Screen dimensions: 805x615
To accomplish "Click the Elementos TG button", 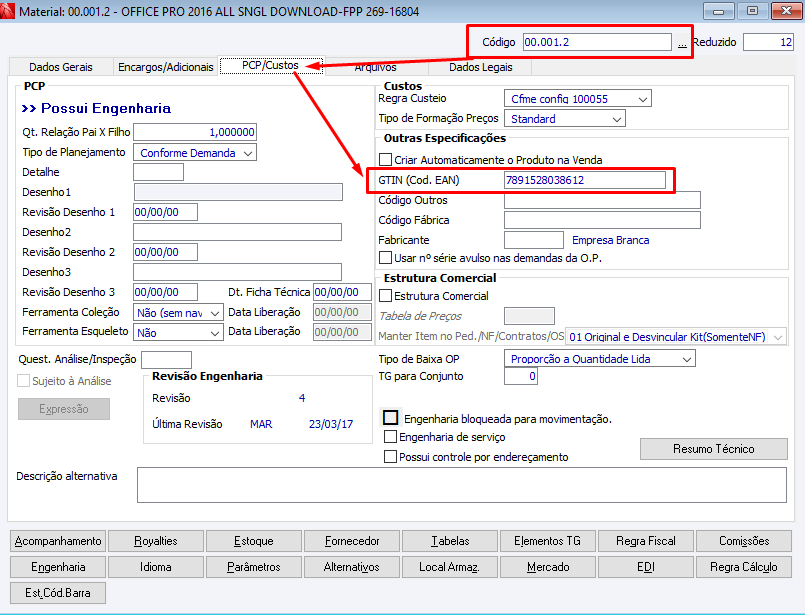I will coord(548,541).
